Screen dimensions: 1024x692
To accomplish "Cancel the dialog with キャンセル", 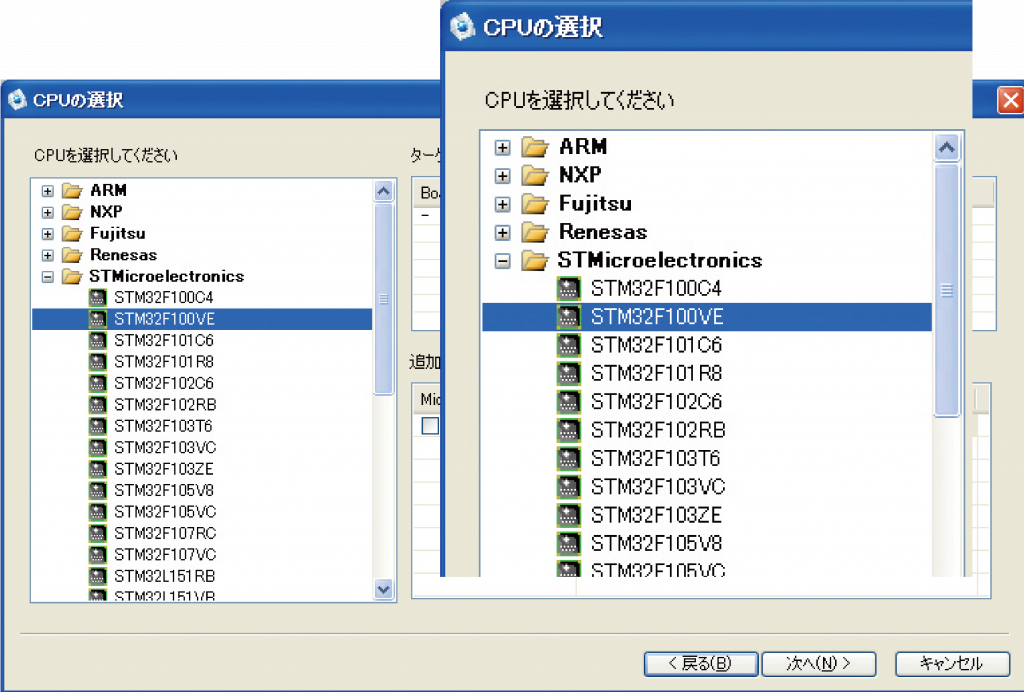I will click(x=952, y=664).
